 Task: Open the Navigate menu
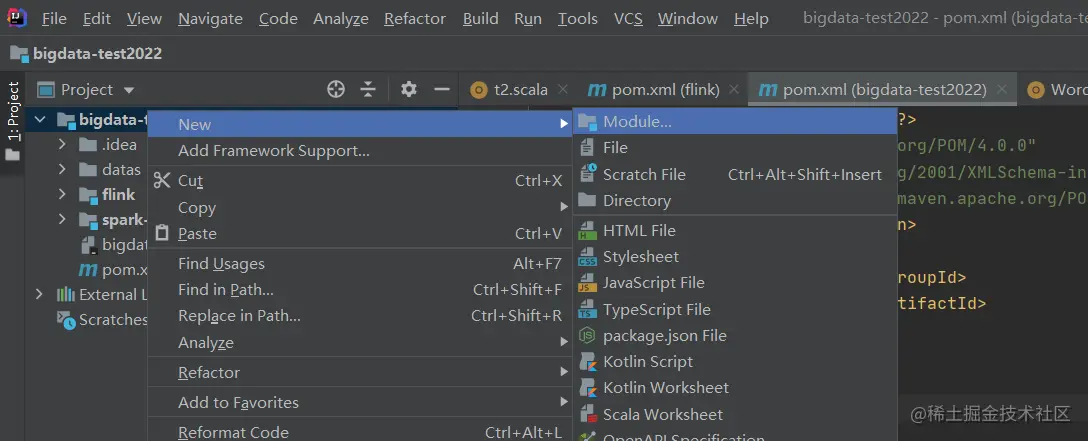(211, 19)
